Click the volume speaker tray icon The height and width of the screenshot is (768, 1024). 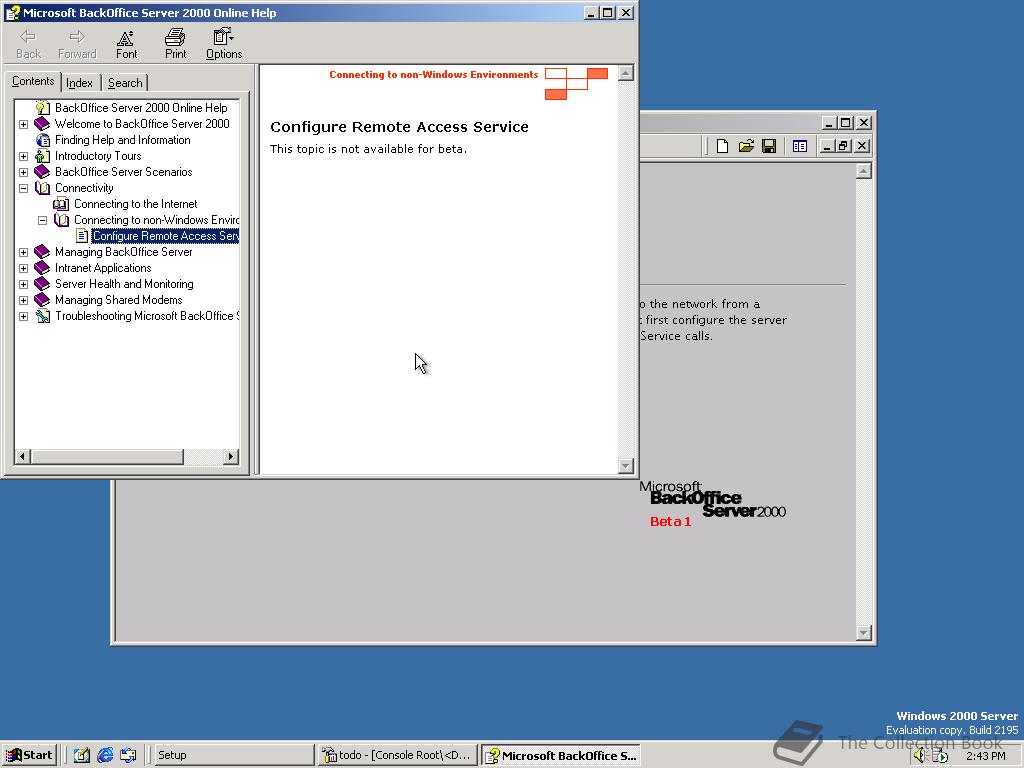point(920,756)
